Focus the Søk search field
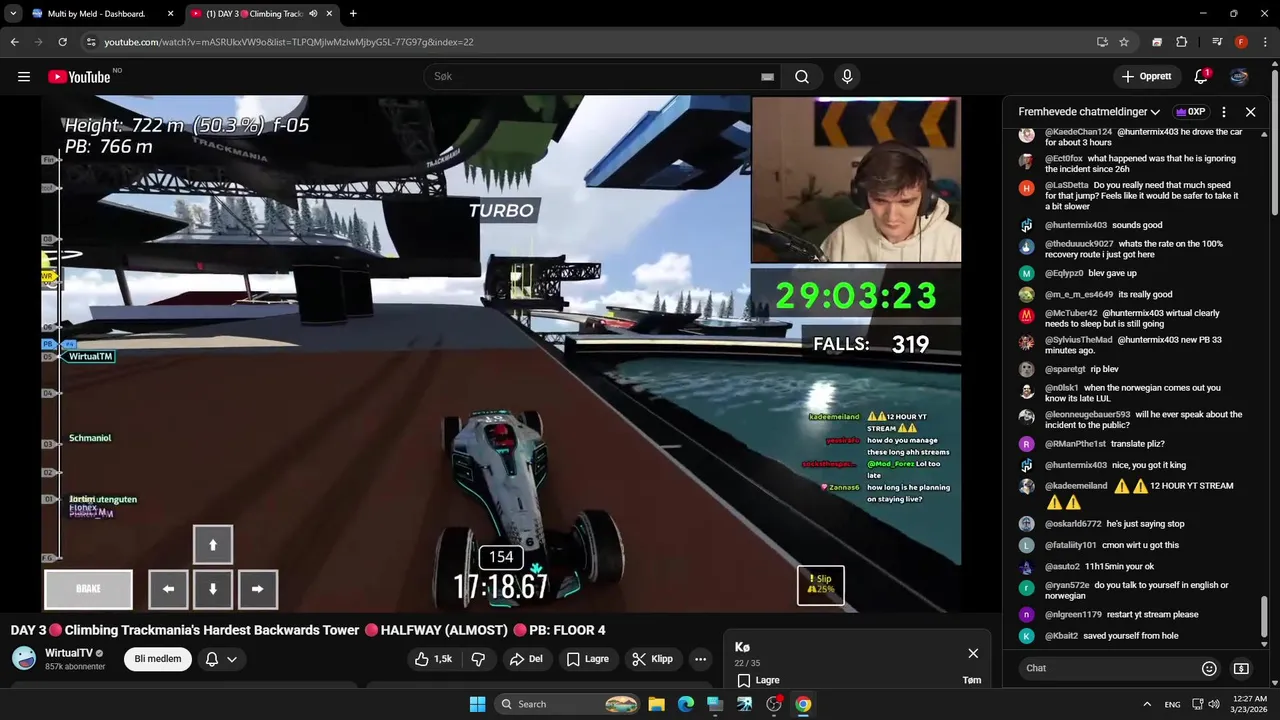This screenshot has width=1280, height=720. pos(595,77)
